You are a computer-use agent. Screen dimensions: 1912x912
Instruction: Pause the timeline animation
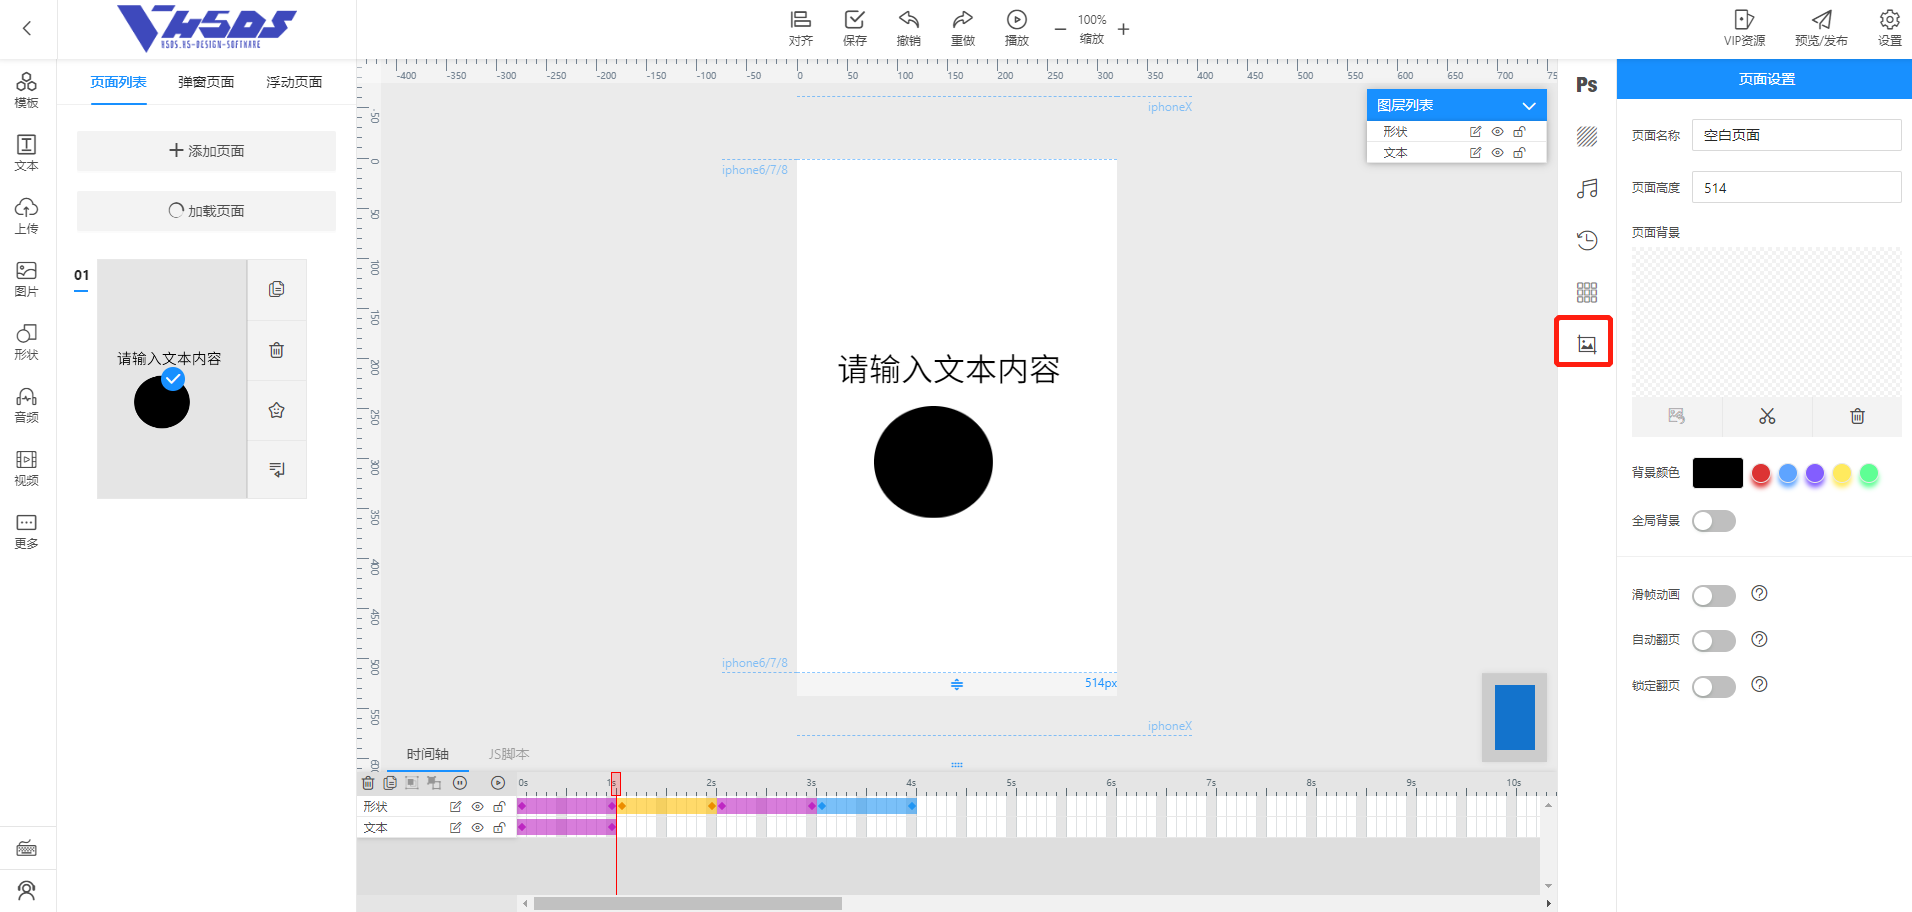point(460,783)
